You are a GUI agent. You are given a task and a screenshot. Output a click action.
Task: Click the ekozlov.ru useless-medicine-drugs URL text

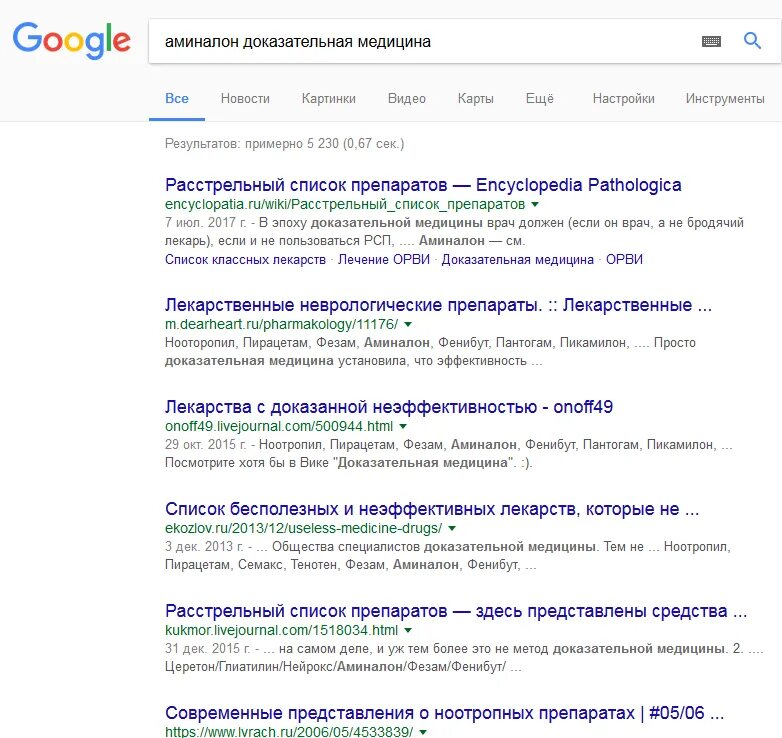click(303, 528)
